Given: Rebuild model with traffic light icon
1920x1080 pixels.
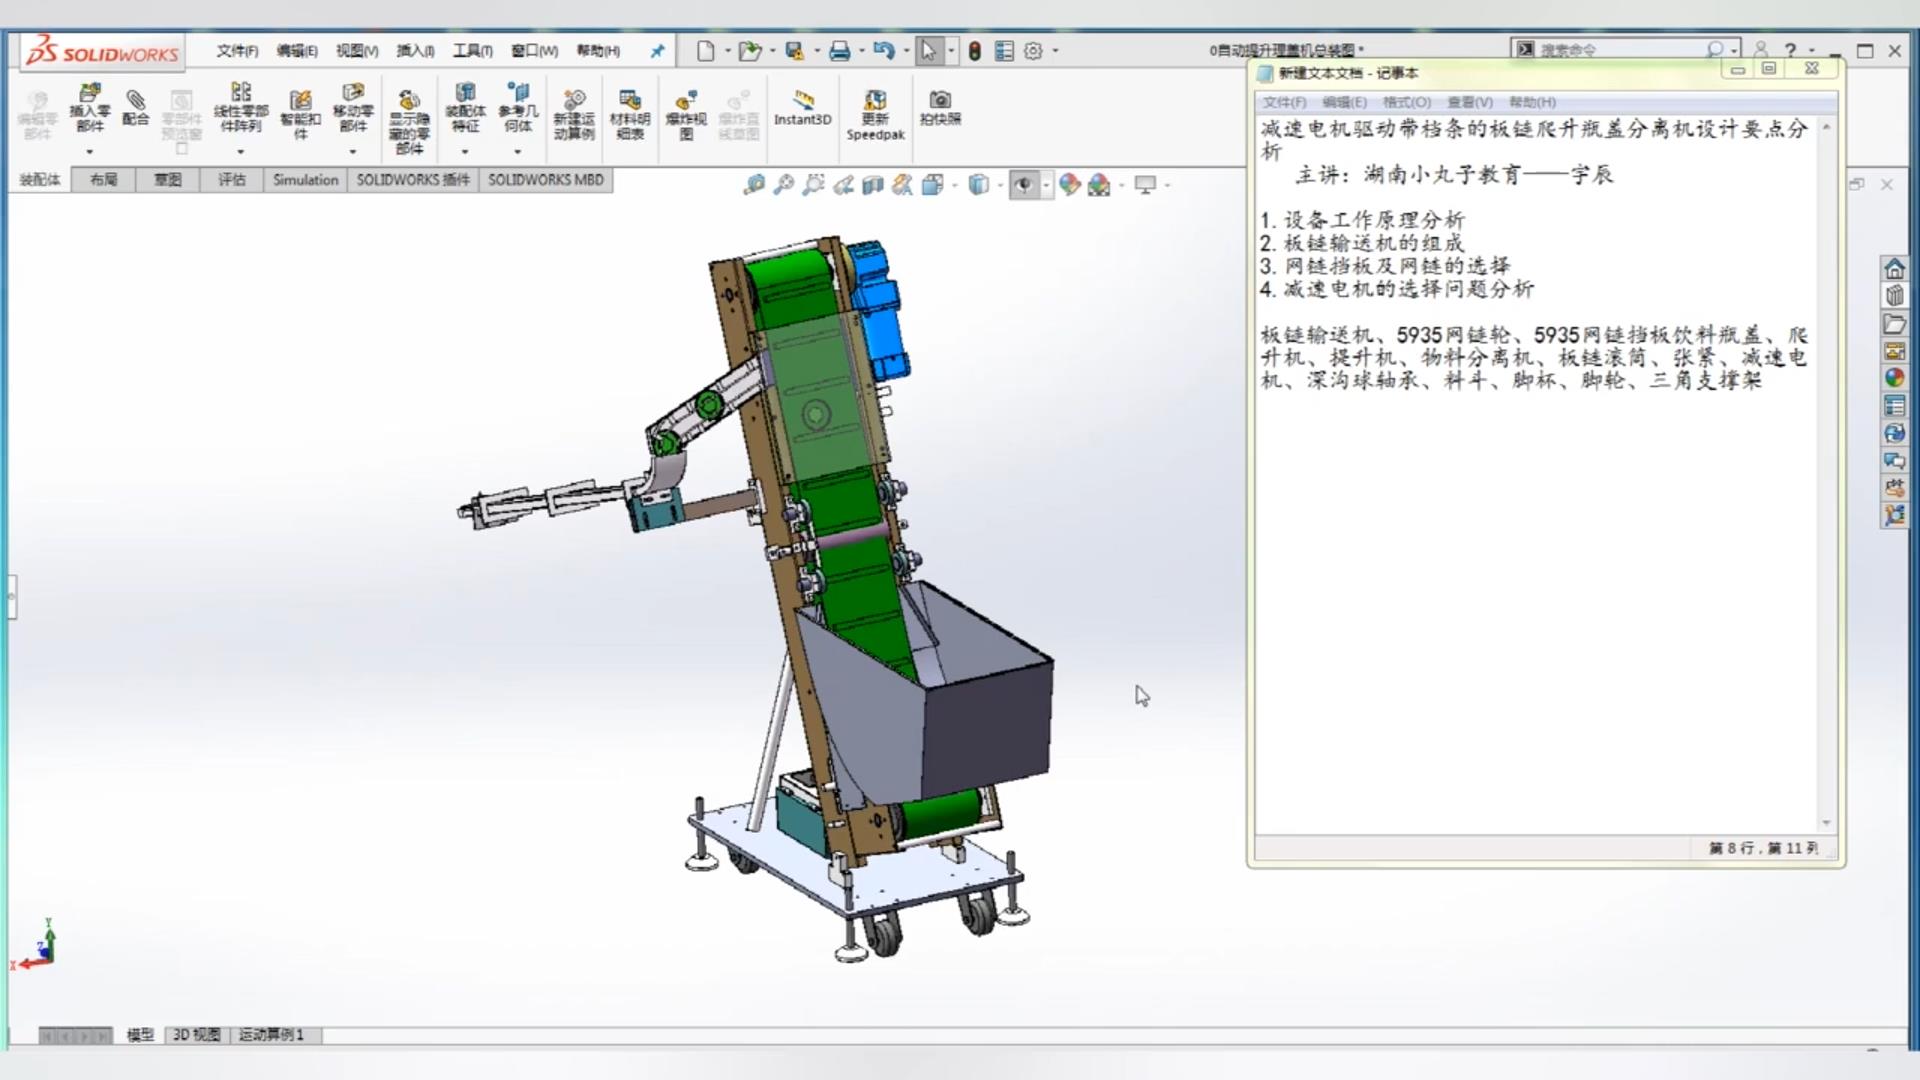Looking at the screenshot, I should (975, 51).
